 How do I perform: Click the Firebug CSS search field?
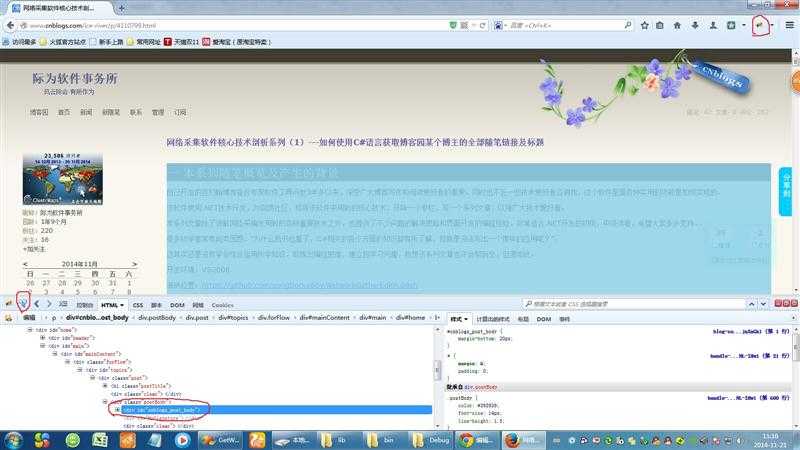pos(634,304)
